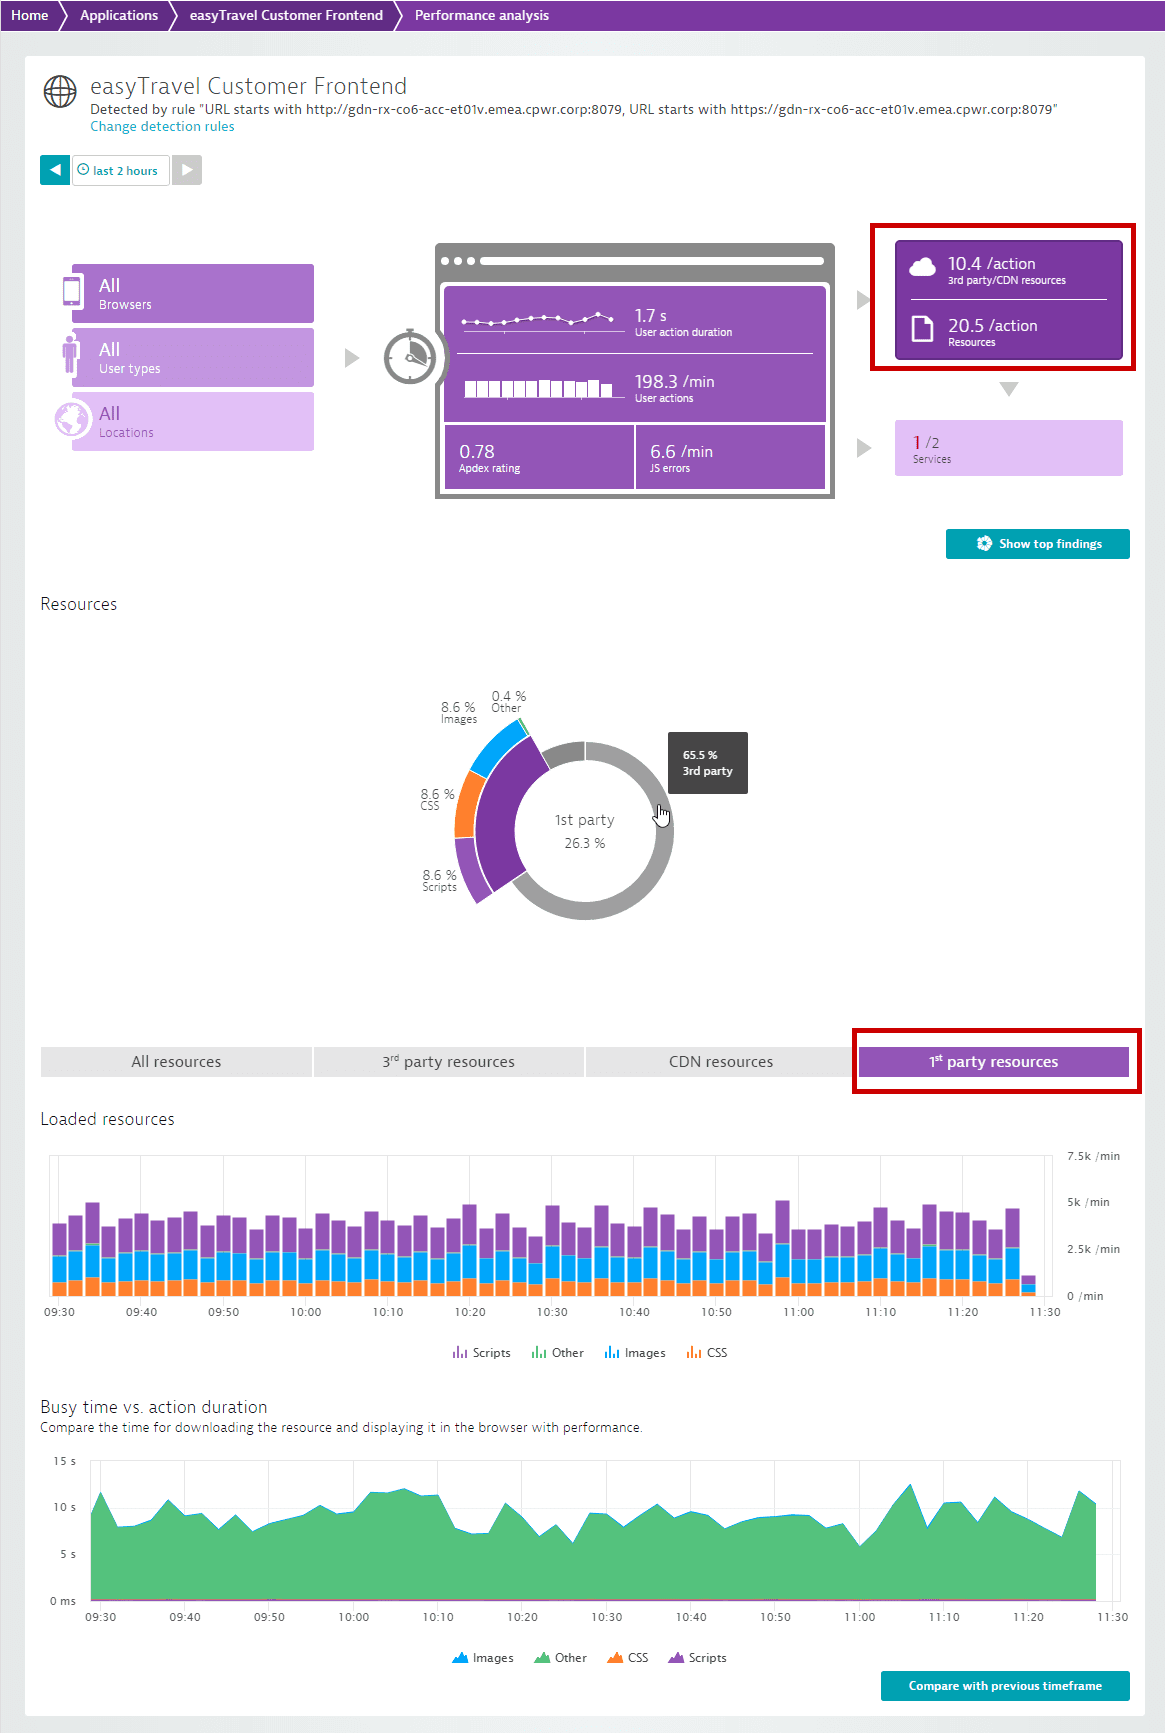The height and width of the screenshot is (1733, 1165).
Task: Click the outer Scripts segment of the donut chart
Action: [472, 869]
